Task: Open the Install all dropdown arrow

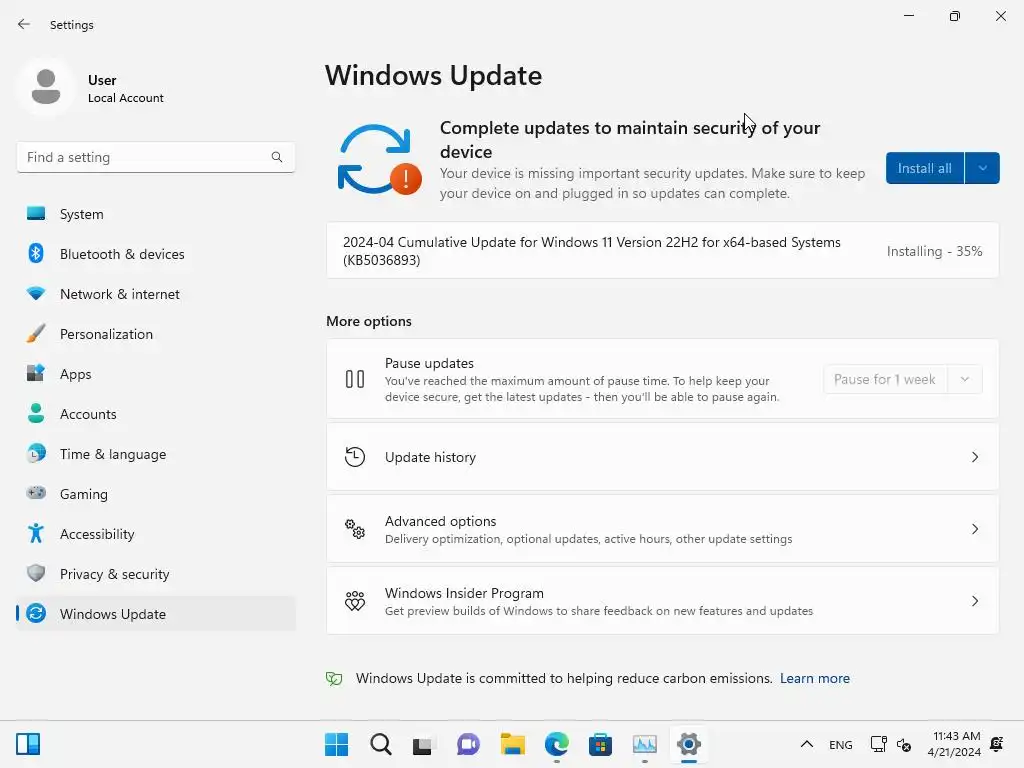Action: point(982,168)
